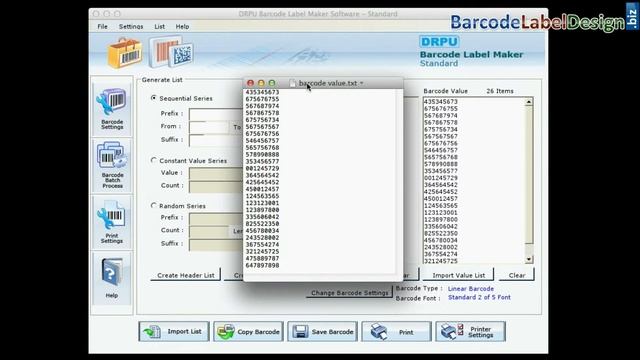The width and height of the screenshot is (640, 360).
Task: Click scroll up arrow in Barcode Value list
Action: (529, 102)
